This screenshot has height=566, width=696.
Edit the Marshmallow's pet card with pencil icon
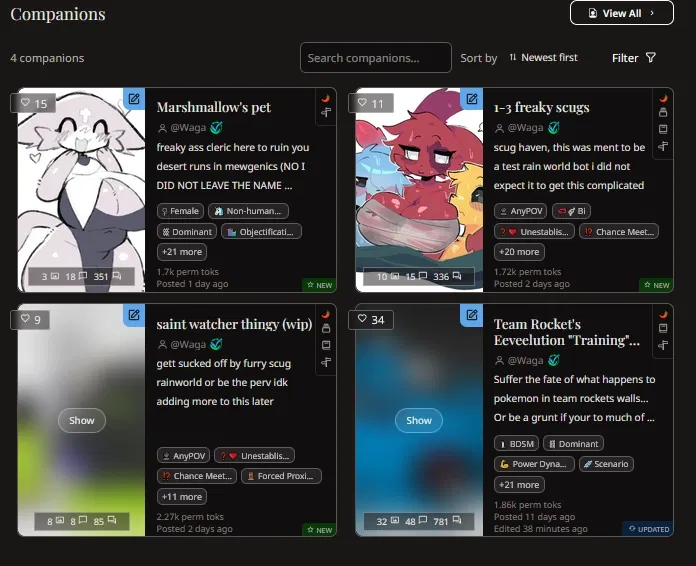pos(134,99)
